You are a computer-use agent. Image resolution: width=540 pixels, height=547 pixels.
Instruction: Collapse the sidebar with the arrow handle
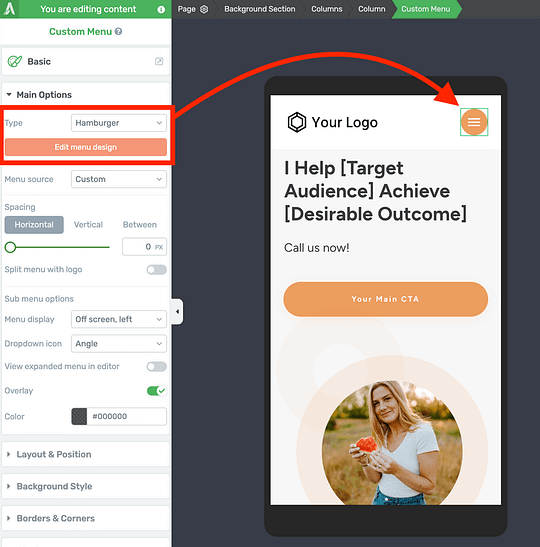tap(177, 311)
